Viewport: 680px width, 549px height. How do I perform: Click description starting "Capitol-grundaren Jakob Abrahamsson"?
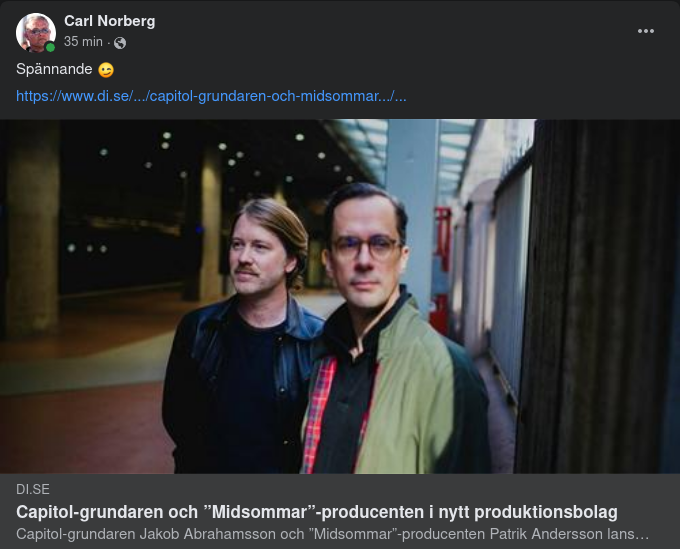332,534
